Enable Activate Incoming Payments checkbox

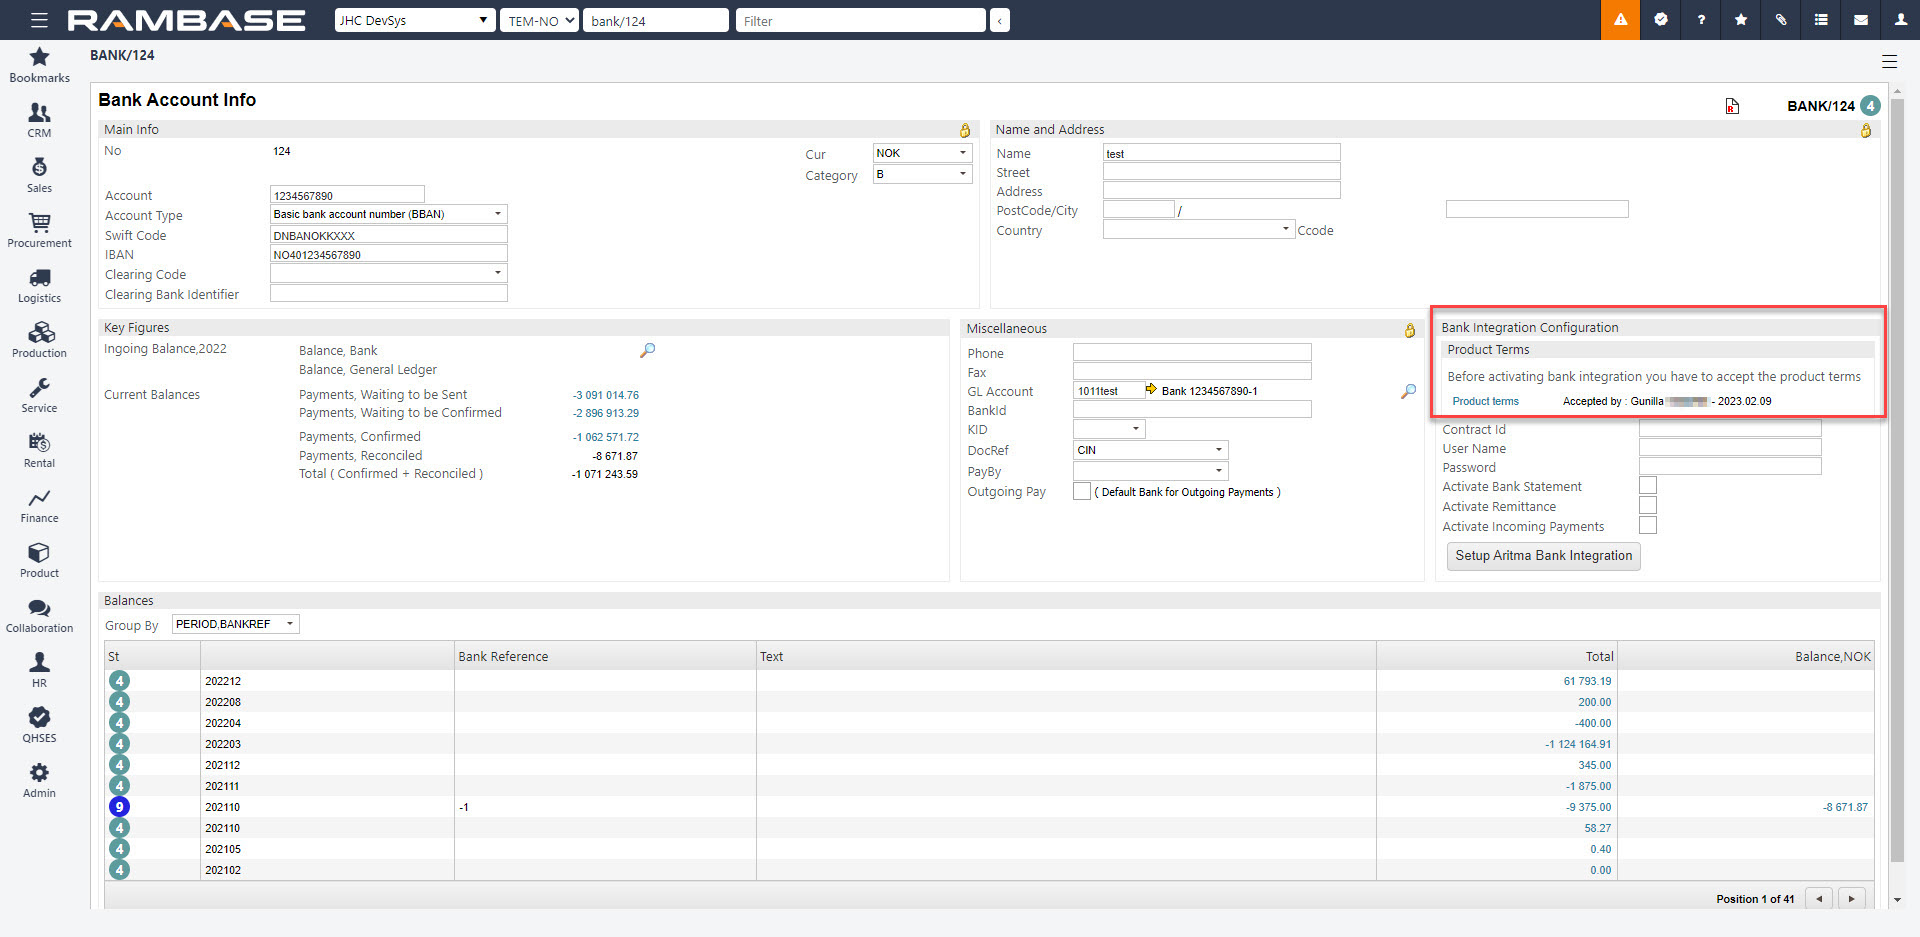1648,525
